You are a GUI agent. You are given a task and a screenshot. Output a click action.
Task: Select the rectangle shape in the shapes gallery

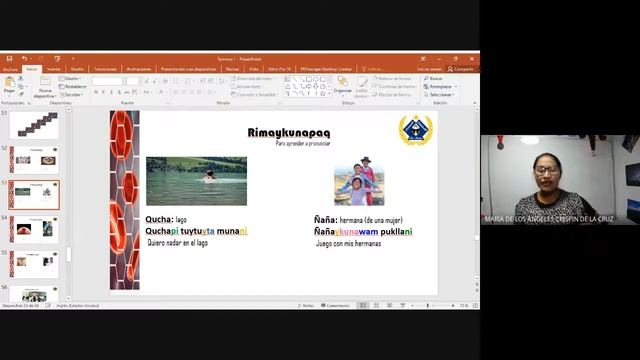(309, 79)
